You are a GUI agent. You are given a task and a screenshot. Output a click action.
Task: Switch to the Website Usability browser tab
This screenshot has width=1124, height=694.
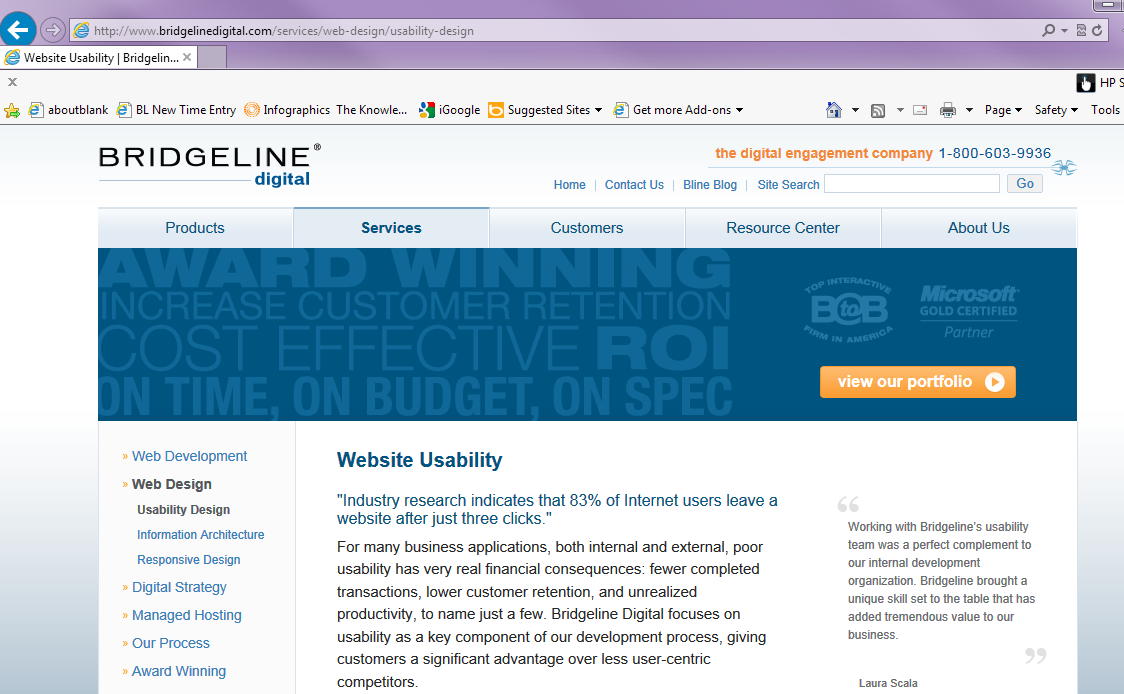[x=100, y=57]
